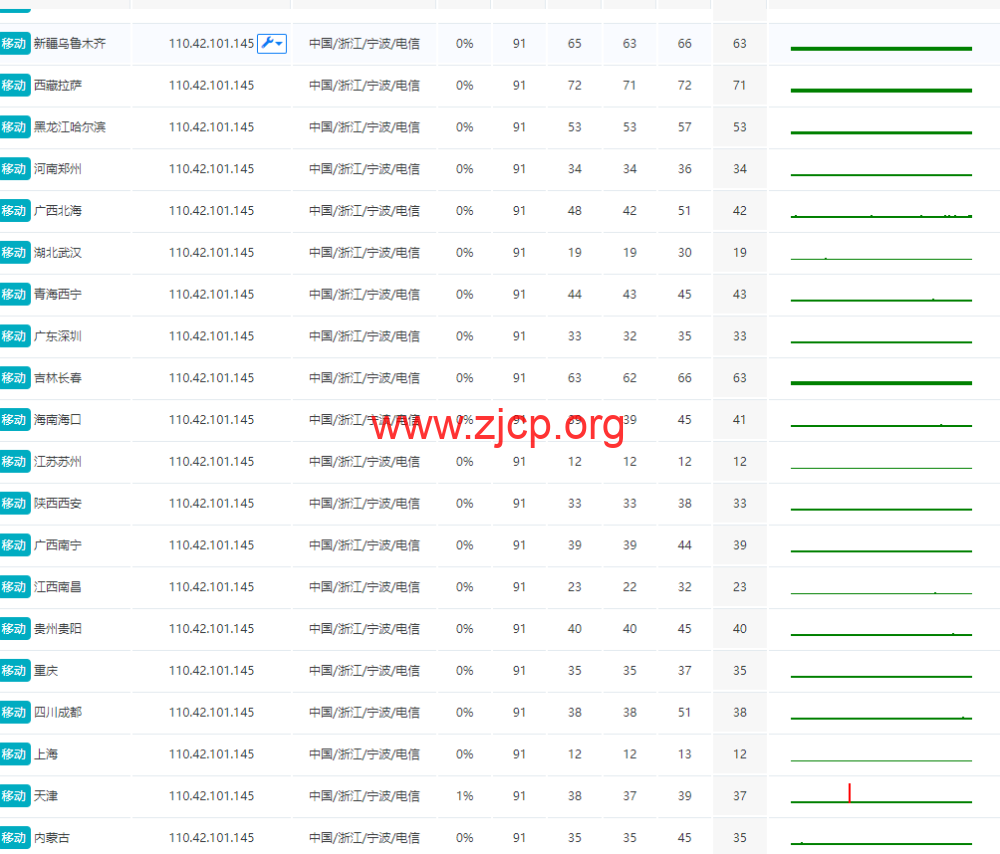Click the 0% loss value for 西藏拉萨
The height and width of the screenshot is (854, 1000).
(x=464, y=85)
